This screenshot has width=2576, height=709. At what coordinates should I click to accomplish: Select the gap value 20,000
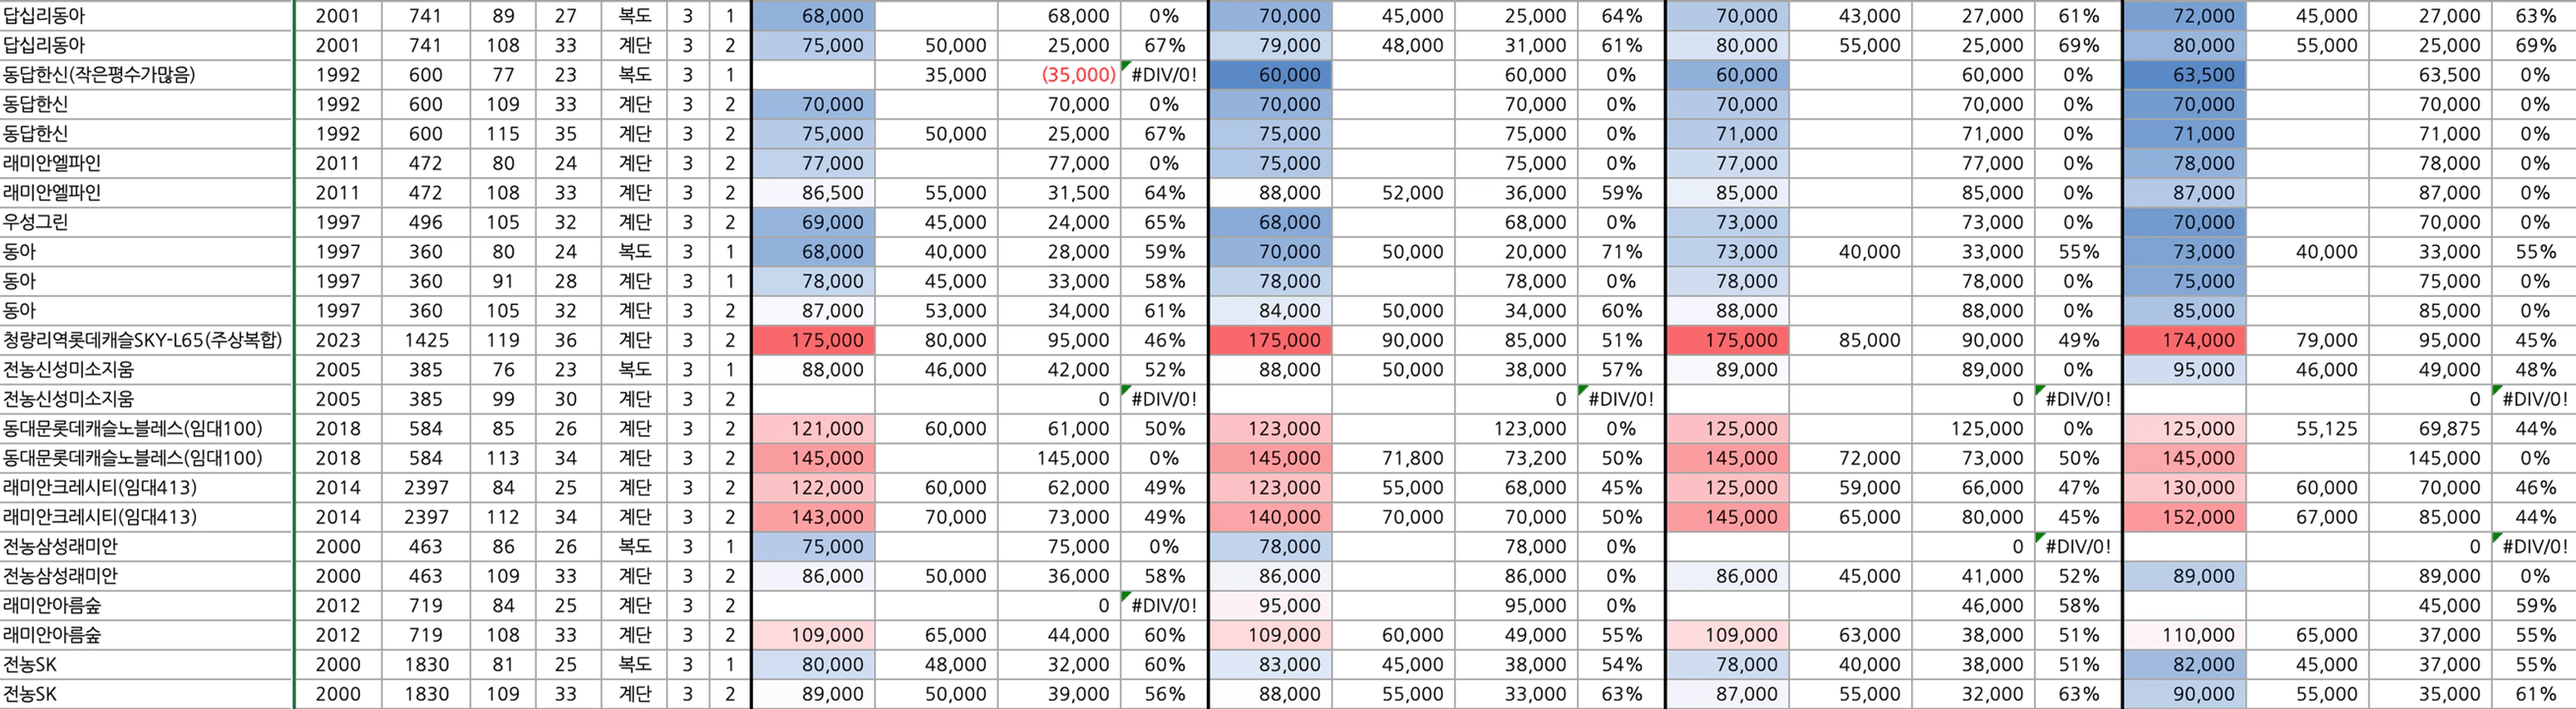pyautogui.click(x=1516, y=252)
